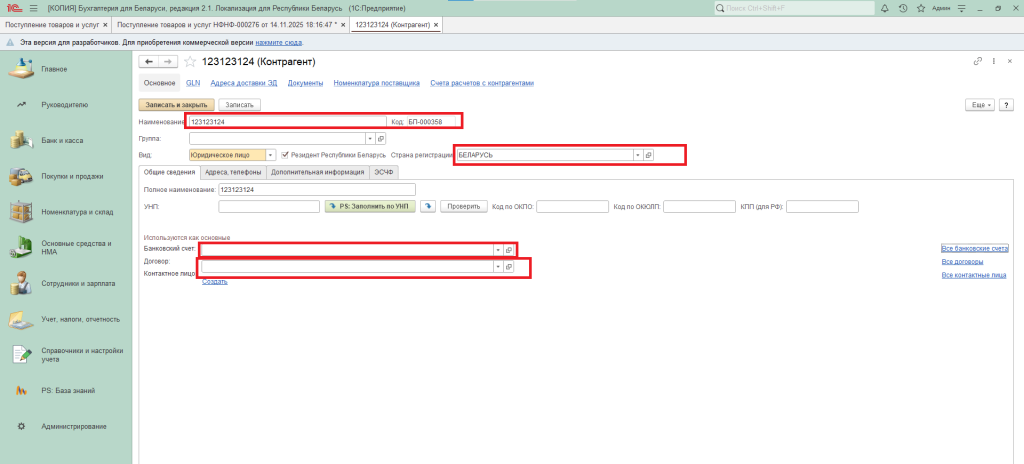Toggle Резидент Республики Беларусь checkbox
This screenshot has width=1024, height=464.
coord(285,155)
